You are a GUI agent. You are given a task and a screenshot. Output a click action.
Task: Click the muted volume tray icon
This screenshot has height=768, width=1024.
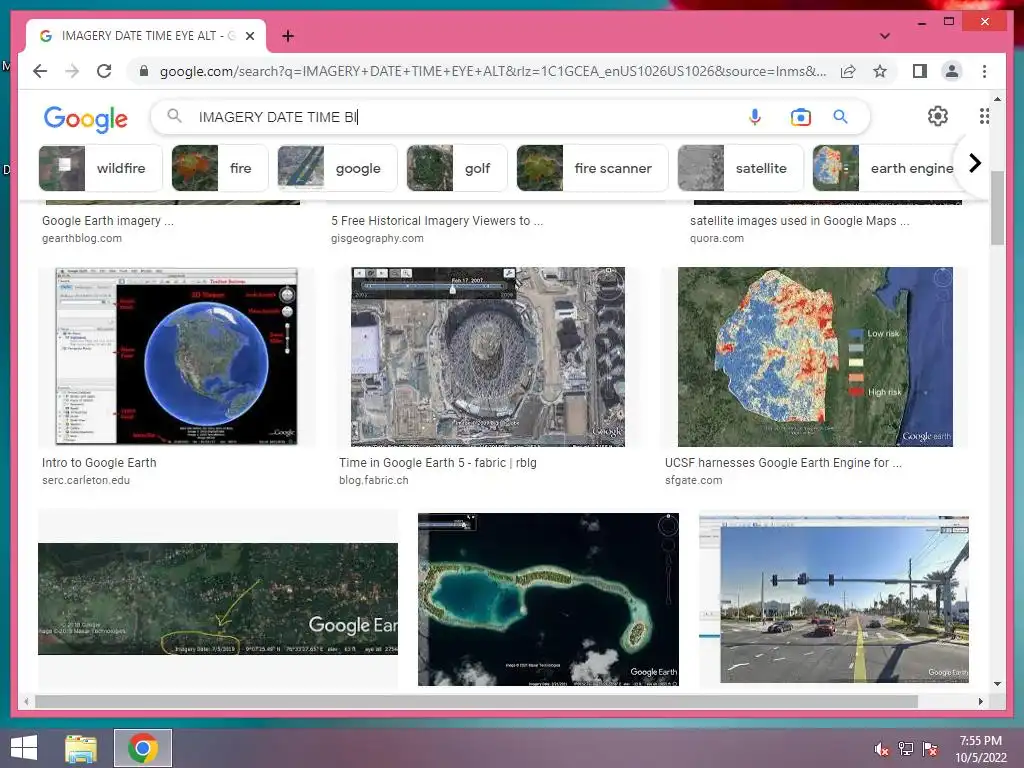pos(882,749)
